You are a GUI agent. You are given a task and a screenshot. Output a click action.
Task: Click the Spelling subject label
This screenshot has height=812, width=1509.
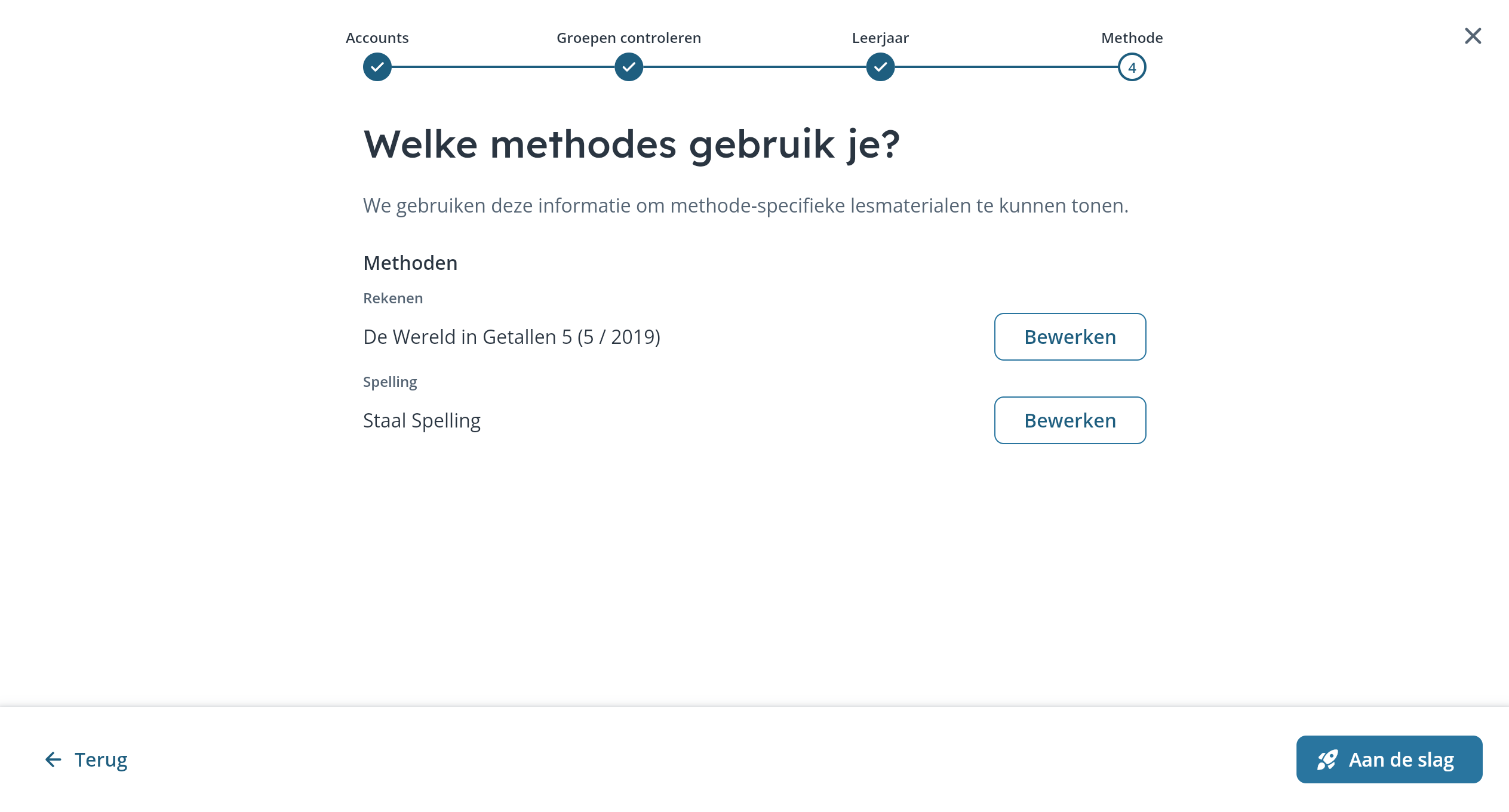tap(390, 382)
